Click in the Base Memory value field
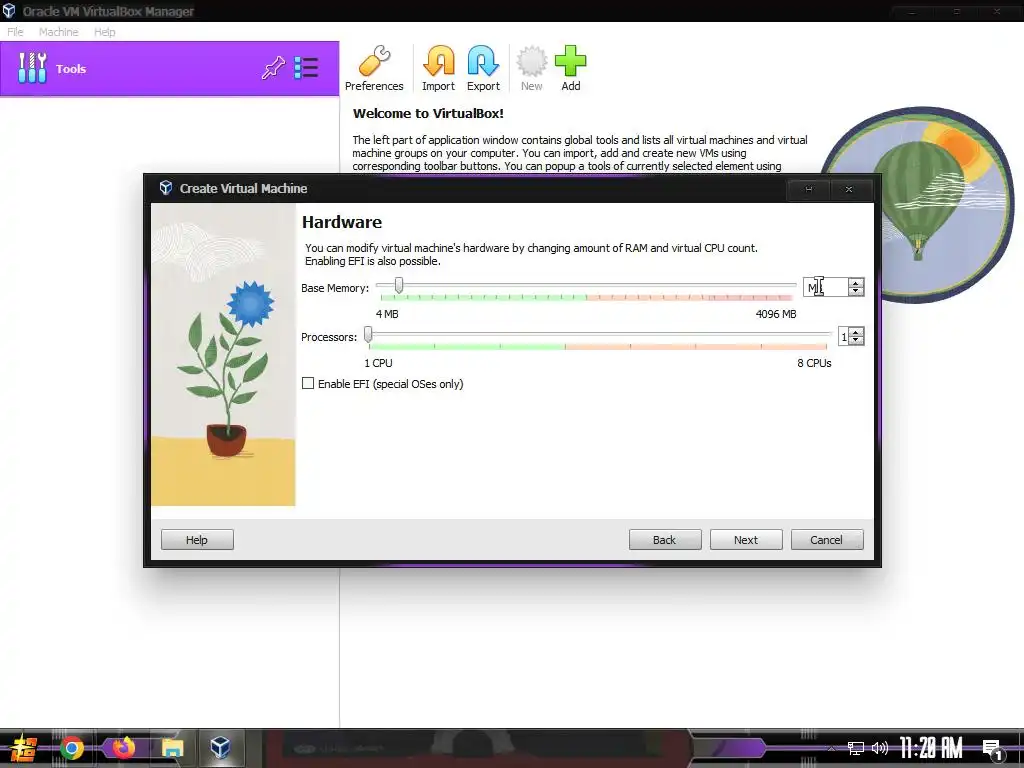 (x=825, y=287)
